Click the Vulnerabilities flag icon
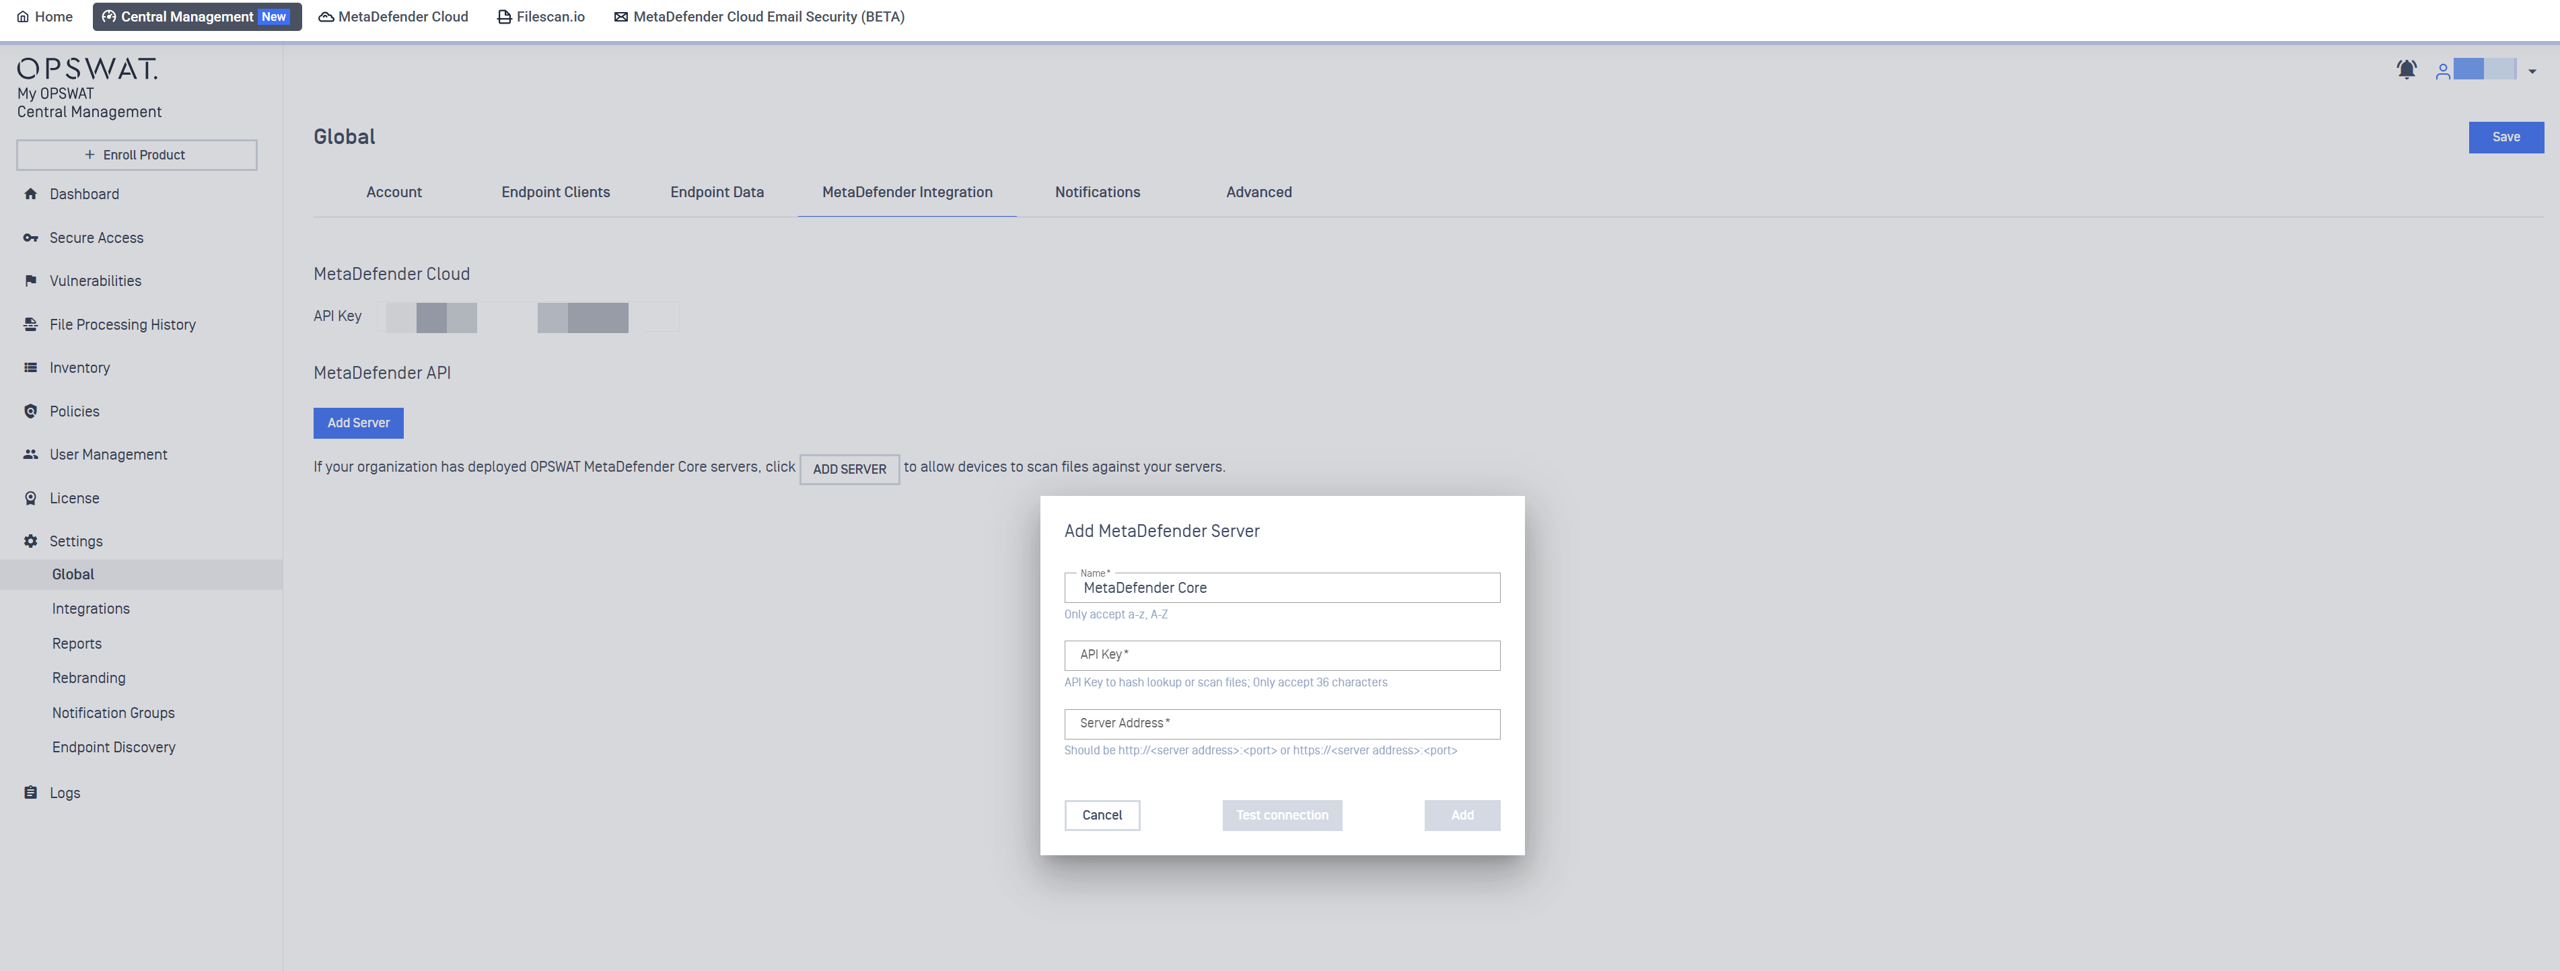The width and height of the screenshot is (2560, 971). pos(30,281)
